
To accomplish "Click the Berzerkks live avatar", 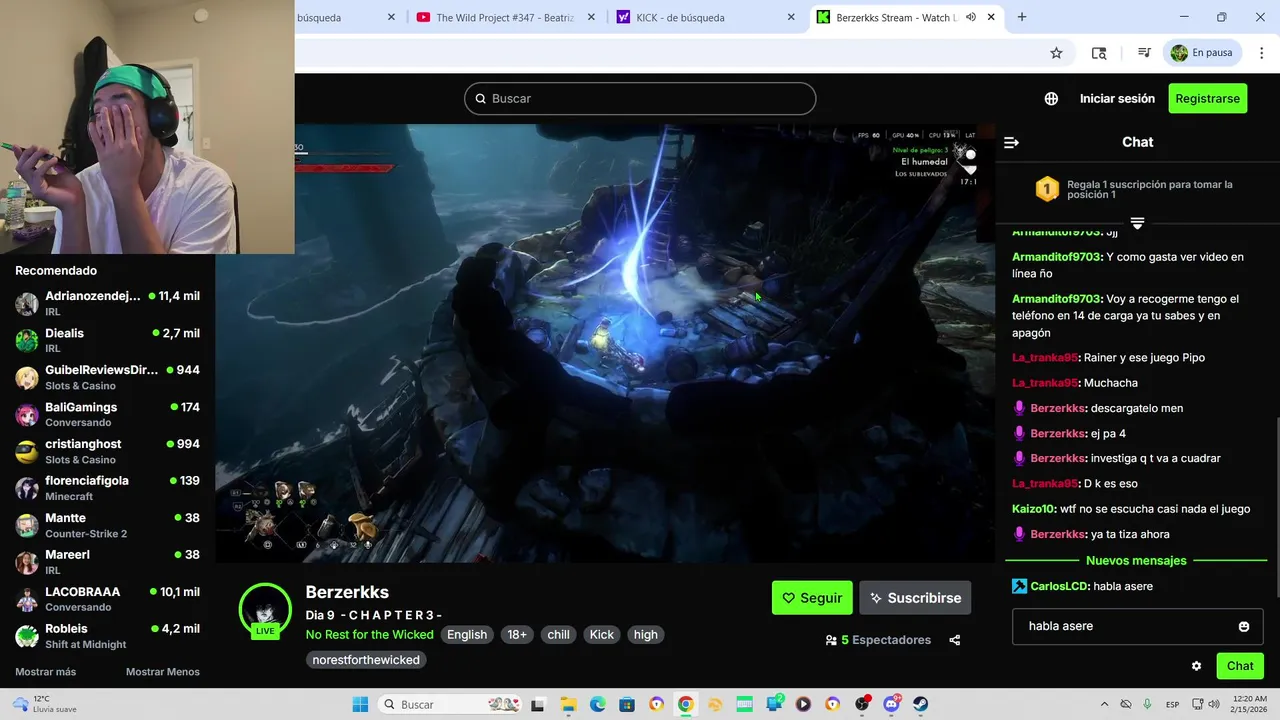I will 265,610.
